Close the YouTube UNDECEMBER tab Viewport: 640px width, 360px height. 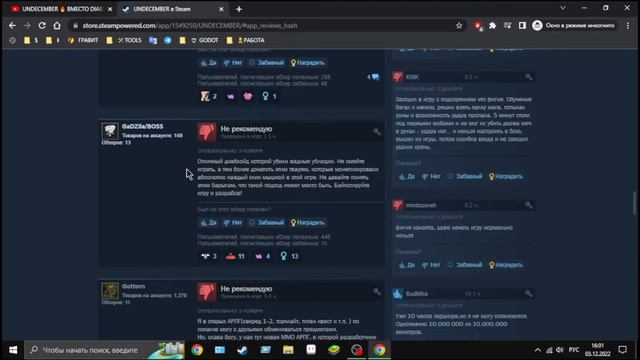[x=110, y=9]
